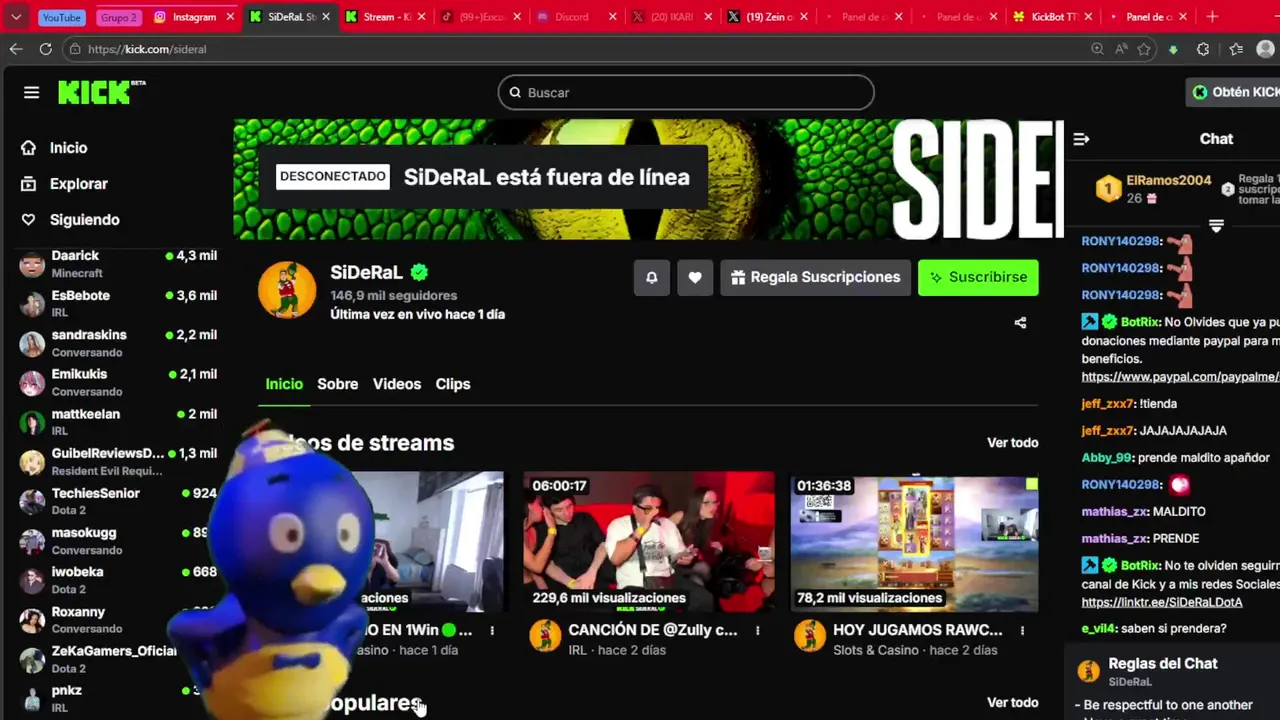Screen dimensions: 1280x720
Task: Click the Chat panel header
Action: 1216,139
